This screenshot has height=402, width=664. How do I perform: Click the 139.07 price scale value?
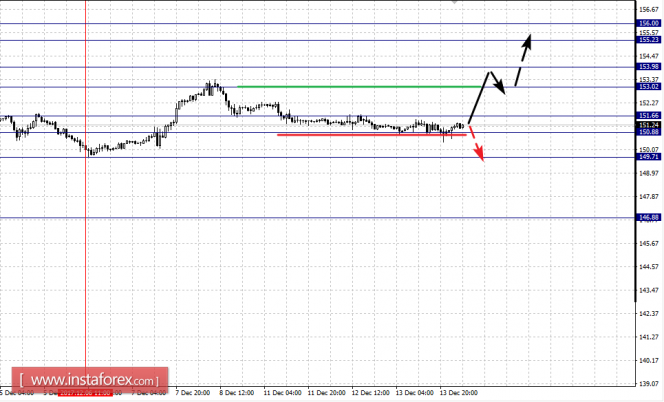[x=649, y=383]
